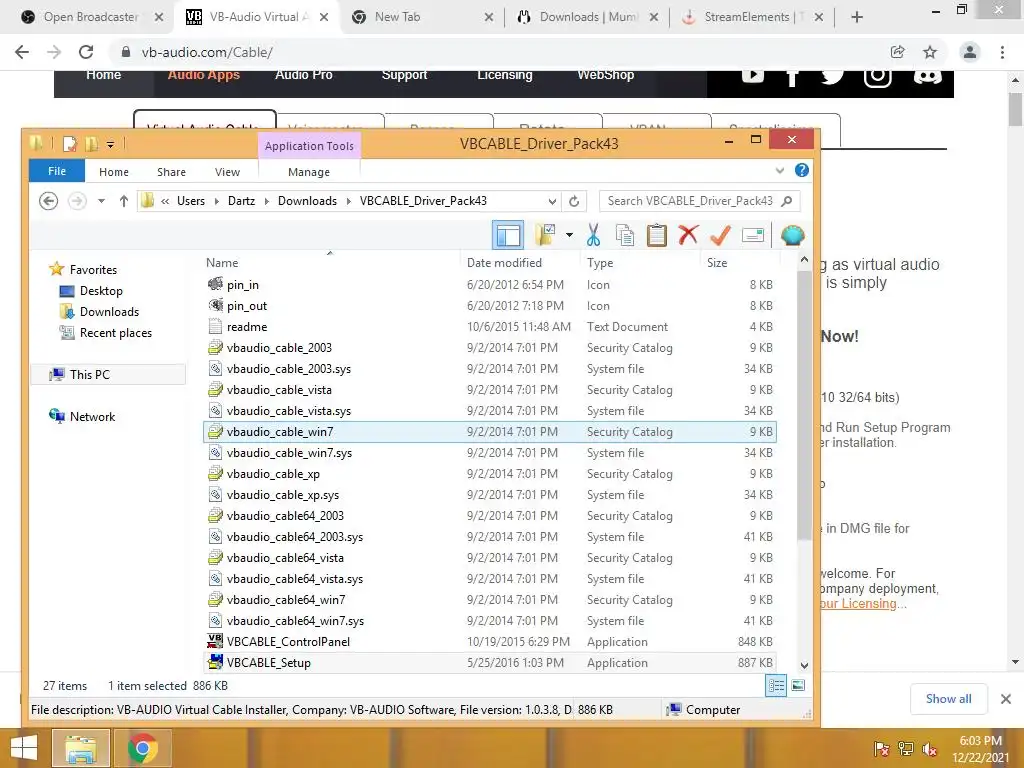The width and height of the screenshot is (1024, 768).
Task: Open the Share ribbon tab
Action: tap(171, 172)
